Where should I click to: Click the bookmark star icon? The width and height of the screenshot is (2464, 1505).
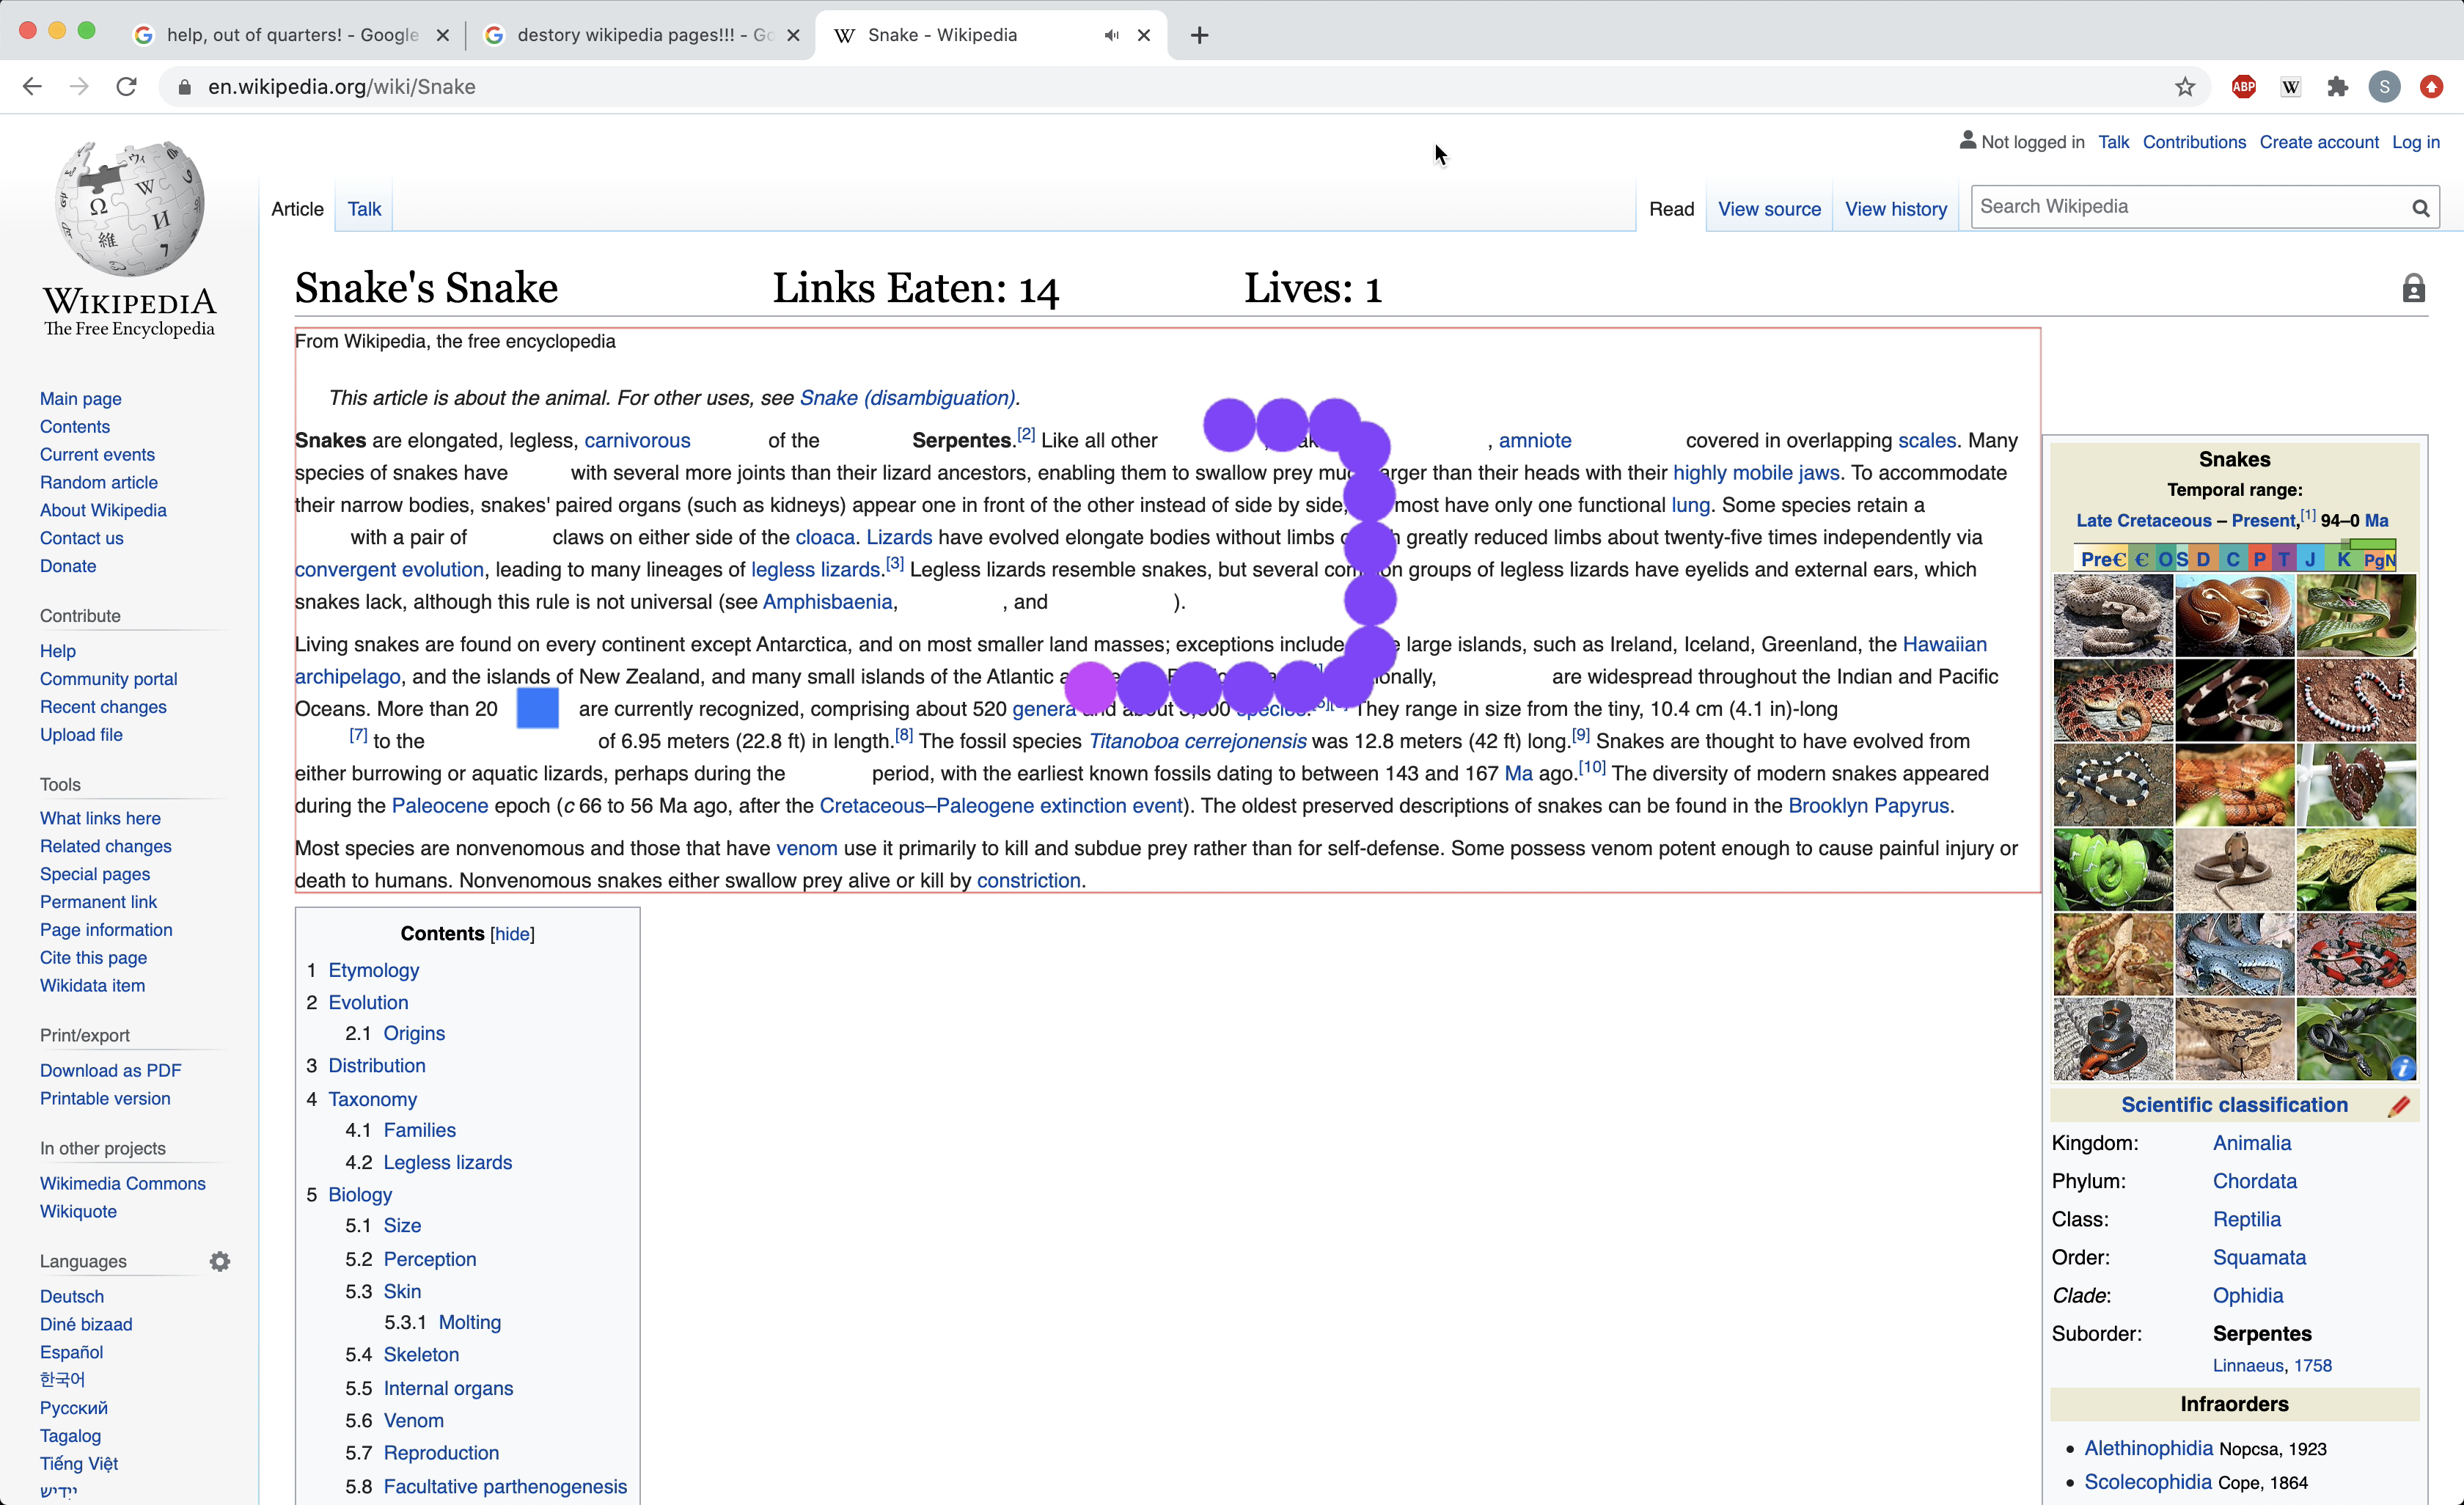(x=2185, y=87)
